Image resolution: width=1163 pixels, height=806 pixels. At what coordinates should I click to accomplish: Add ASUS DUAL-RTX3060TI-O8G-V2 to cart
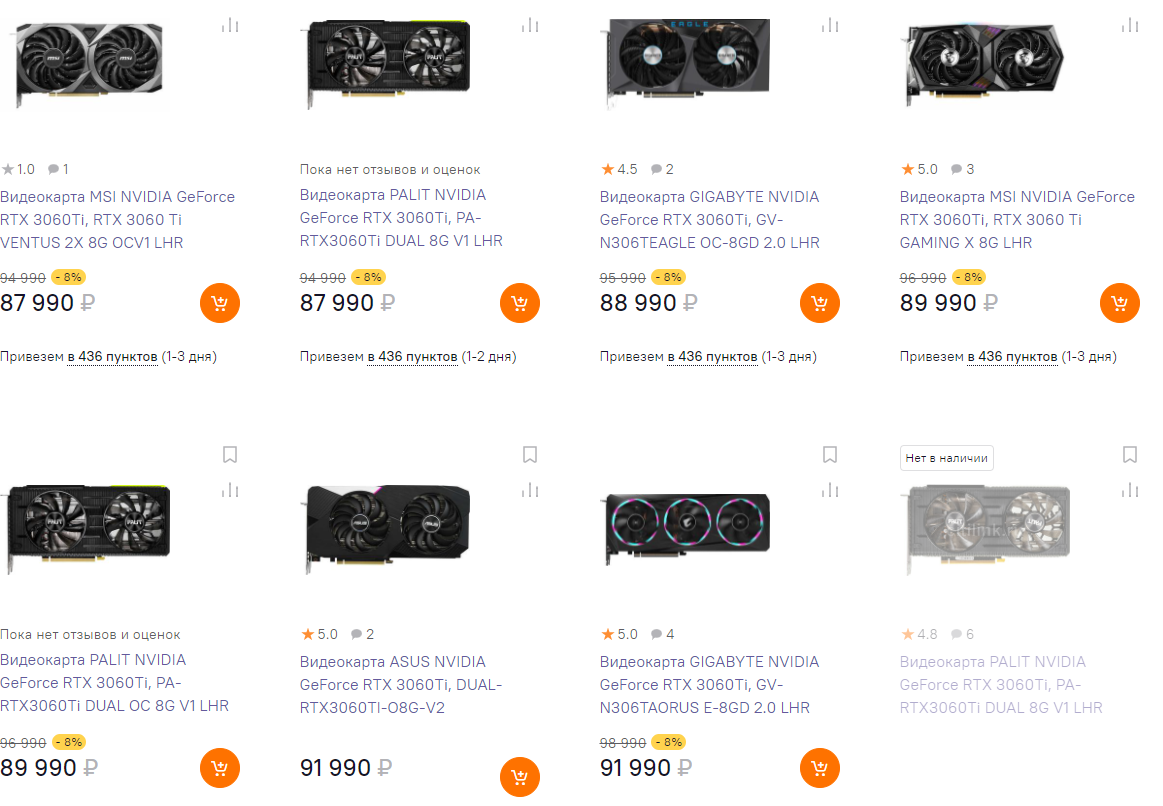click(519, 777)
